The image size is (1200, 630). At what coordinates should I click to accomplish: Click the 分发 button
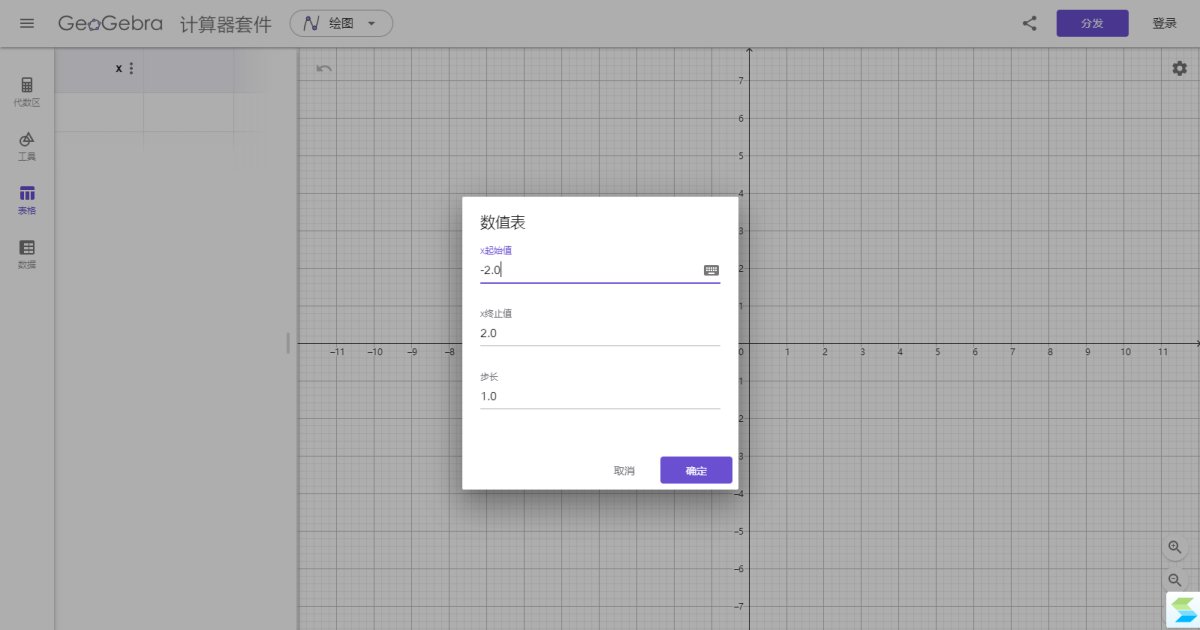click(1092, 22)
